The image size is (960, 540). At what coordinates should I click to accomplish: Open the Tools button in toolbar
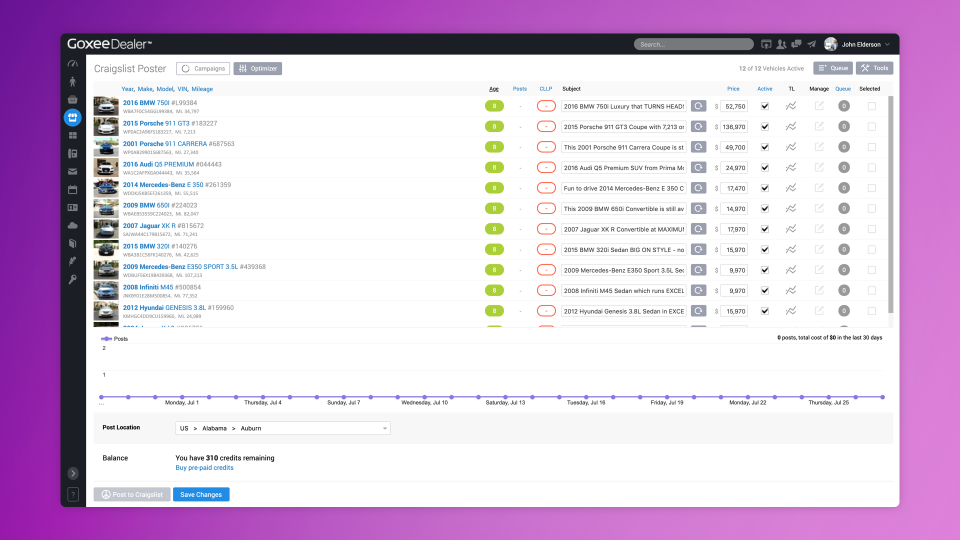874,68
